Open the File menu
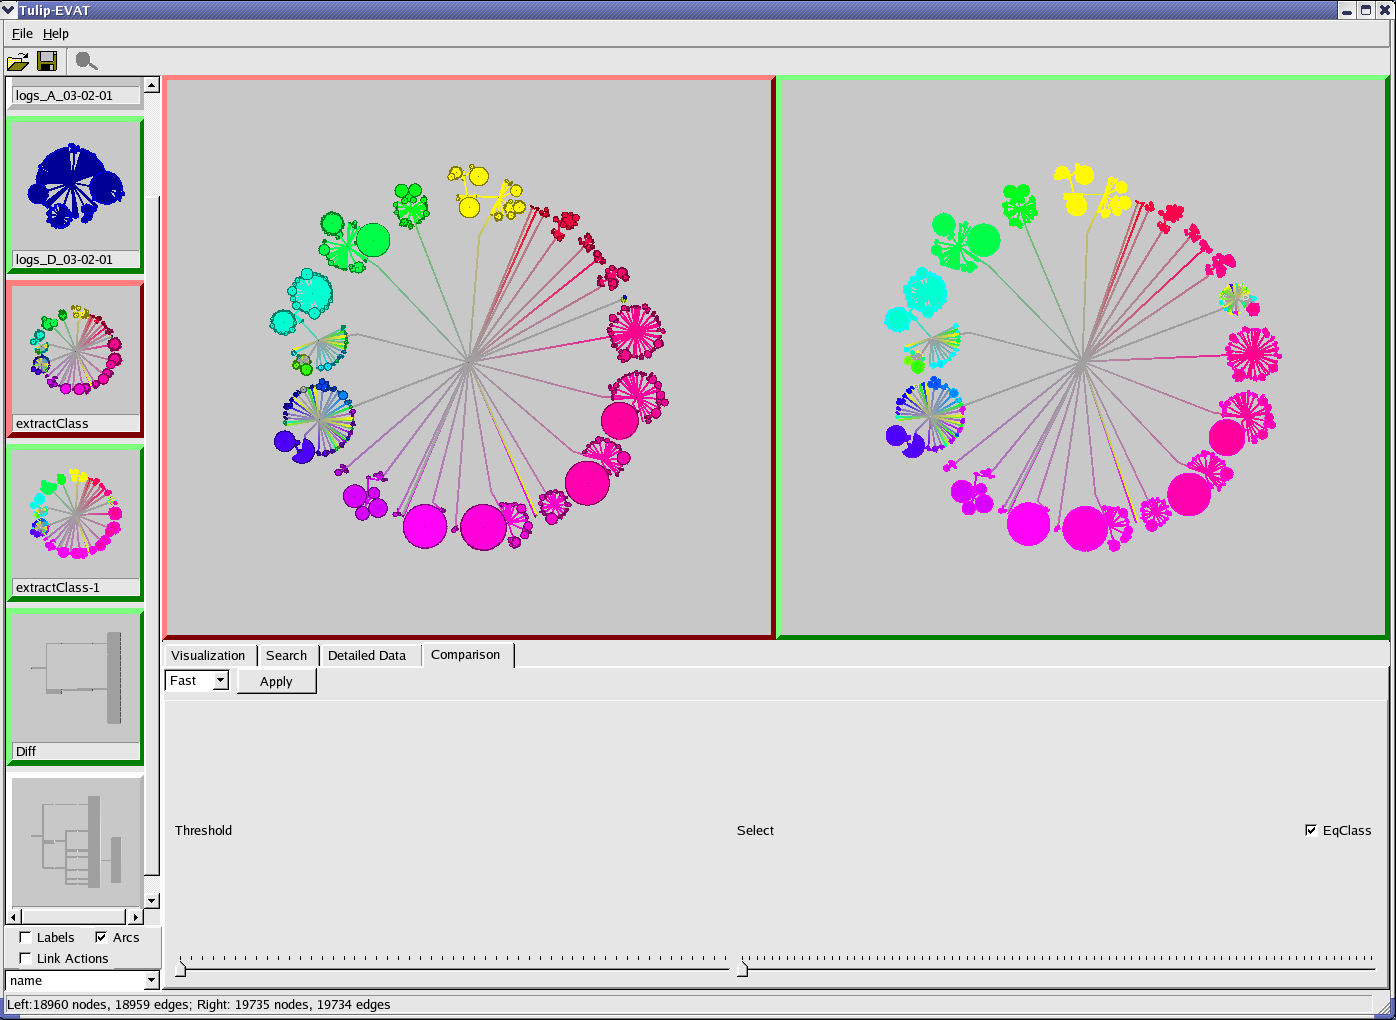 tap(22, 34)
